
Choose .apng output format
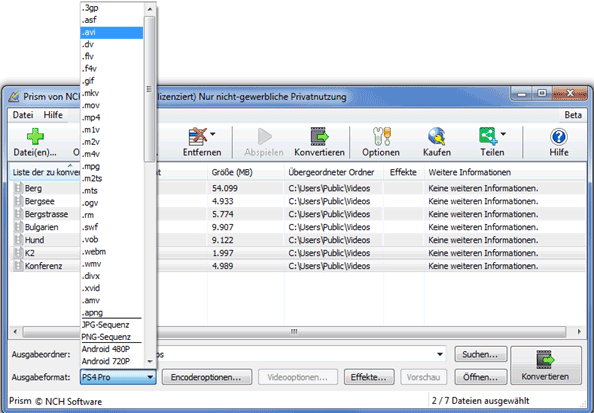pyautogui.click(x=112, y=313)
